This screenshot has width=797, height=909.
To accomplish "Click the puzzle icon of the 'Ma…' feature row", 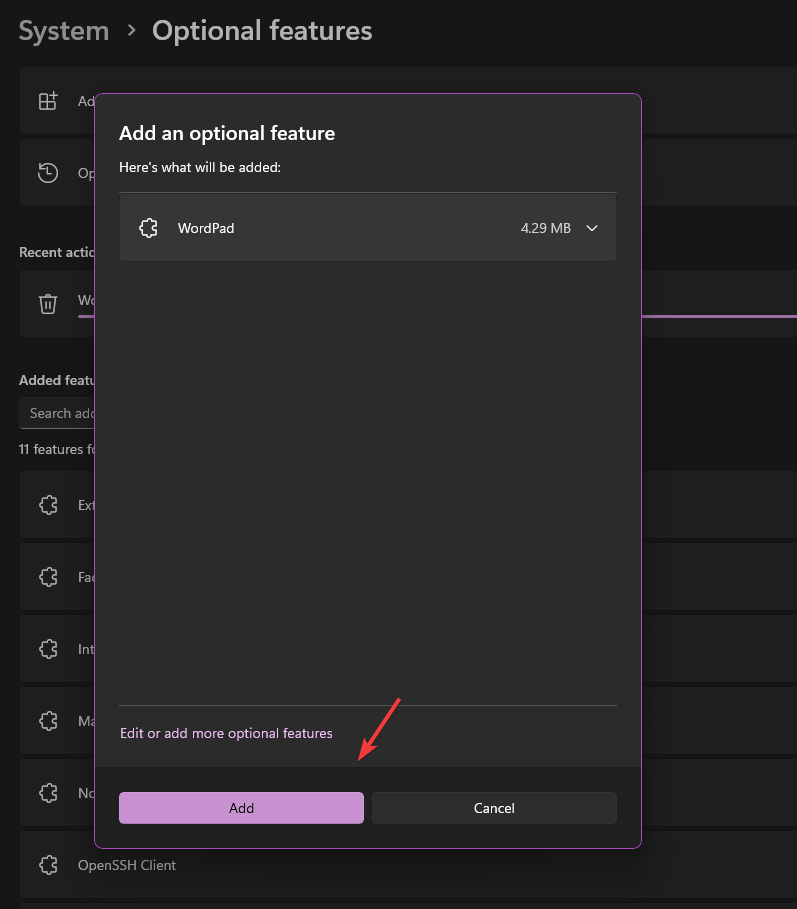I will [x=48, y=720].
